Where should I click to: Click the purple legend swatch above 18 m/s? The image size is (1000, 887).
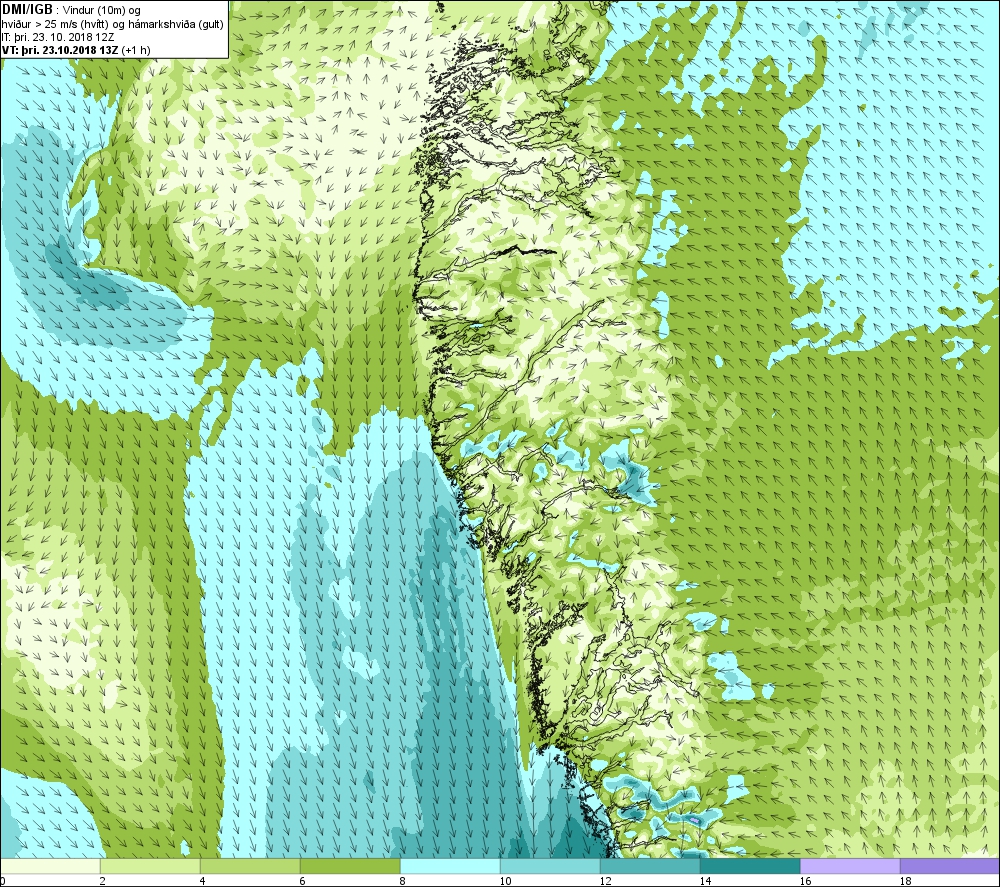pyautogui.click(x=950, y=866)
